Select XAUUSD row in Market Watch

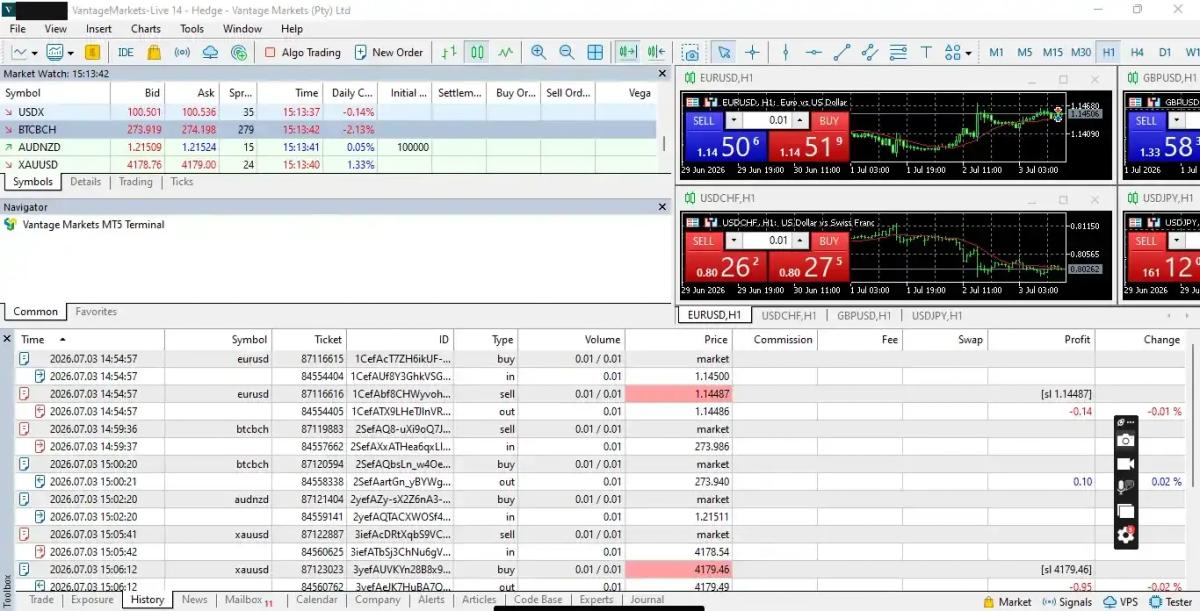[328, 165]
